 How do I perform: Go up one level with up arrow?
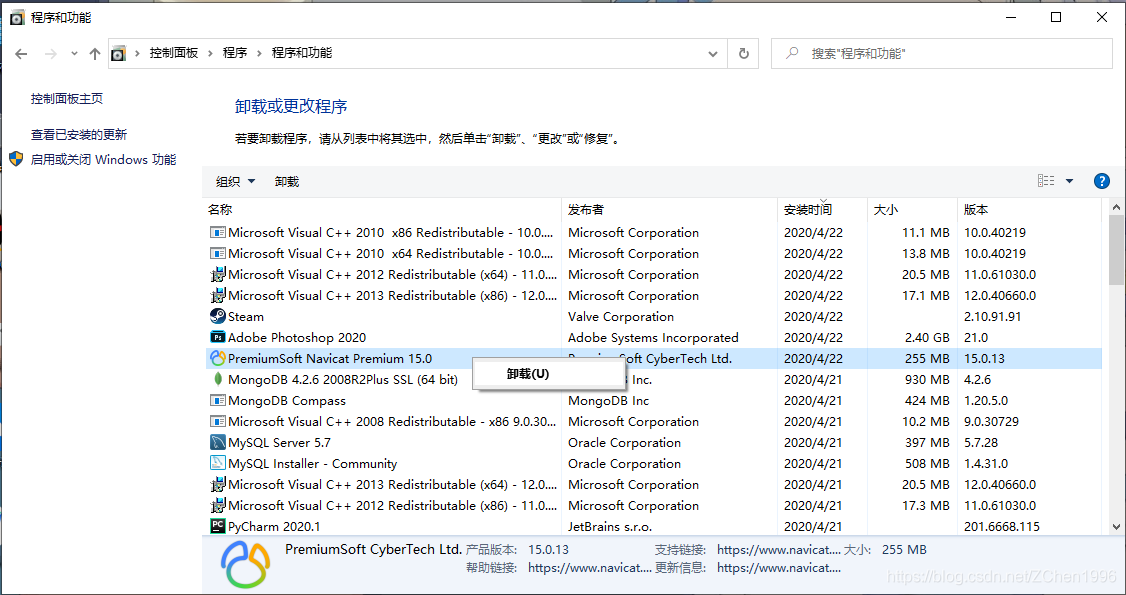tap(95, 54)
